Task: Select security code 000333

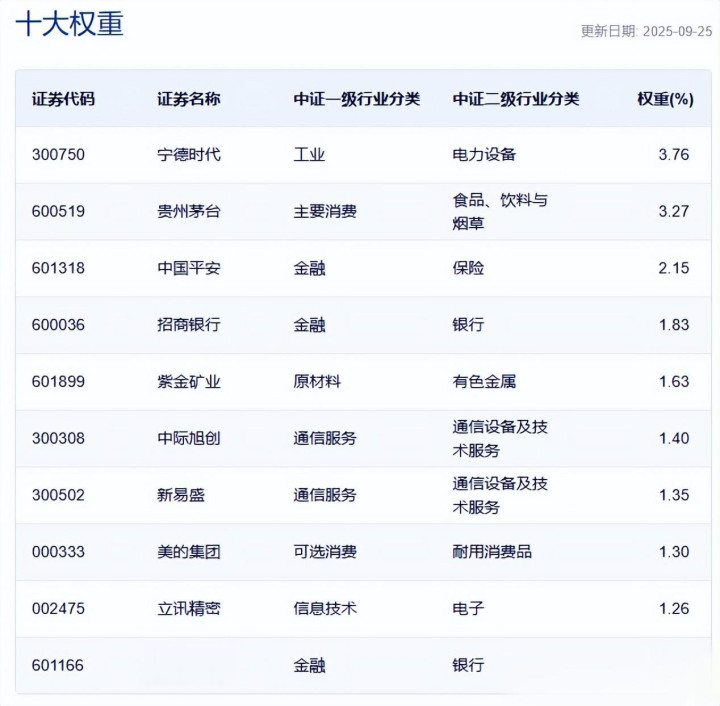Action: pos(58,552)
